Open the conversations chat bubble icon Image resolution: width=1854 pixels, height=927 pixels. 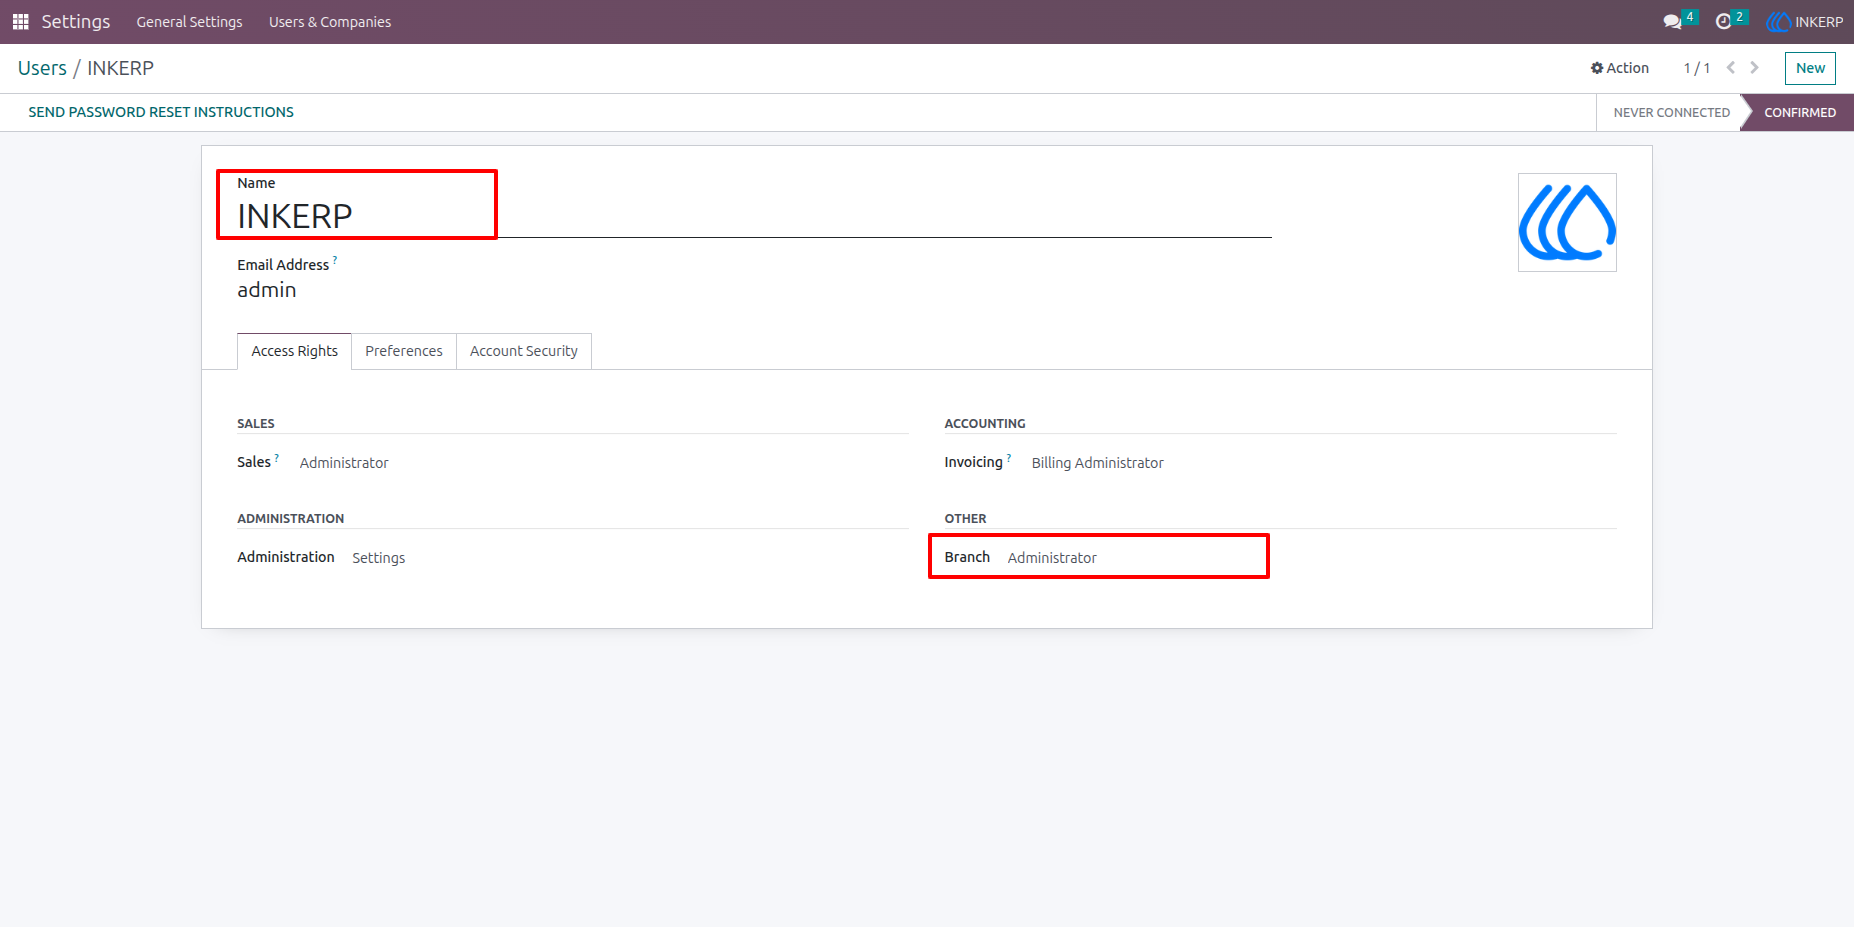[x=1672, y=22]
